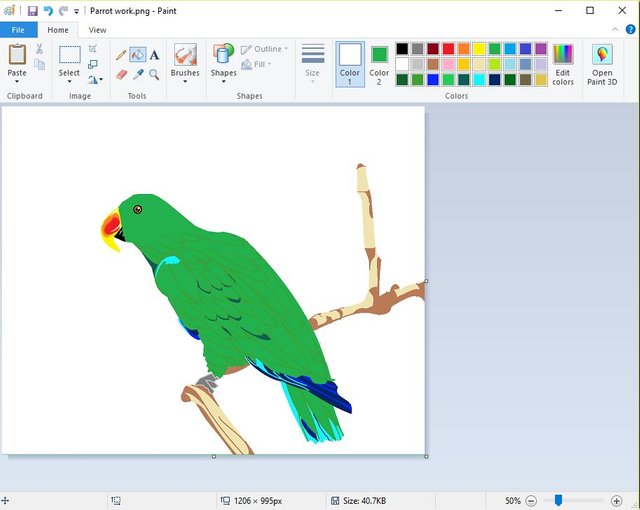Pick the white color swatch
The width and height of the screenshot is (640, 510).
pyautogui.click(x=402, y=64)
